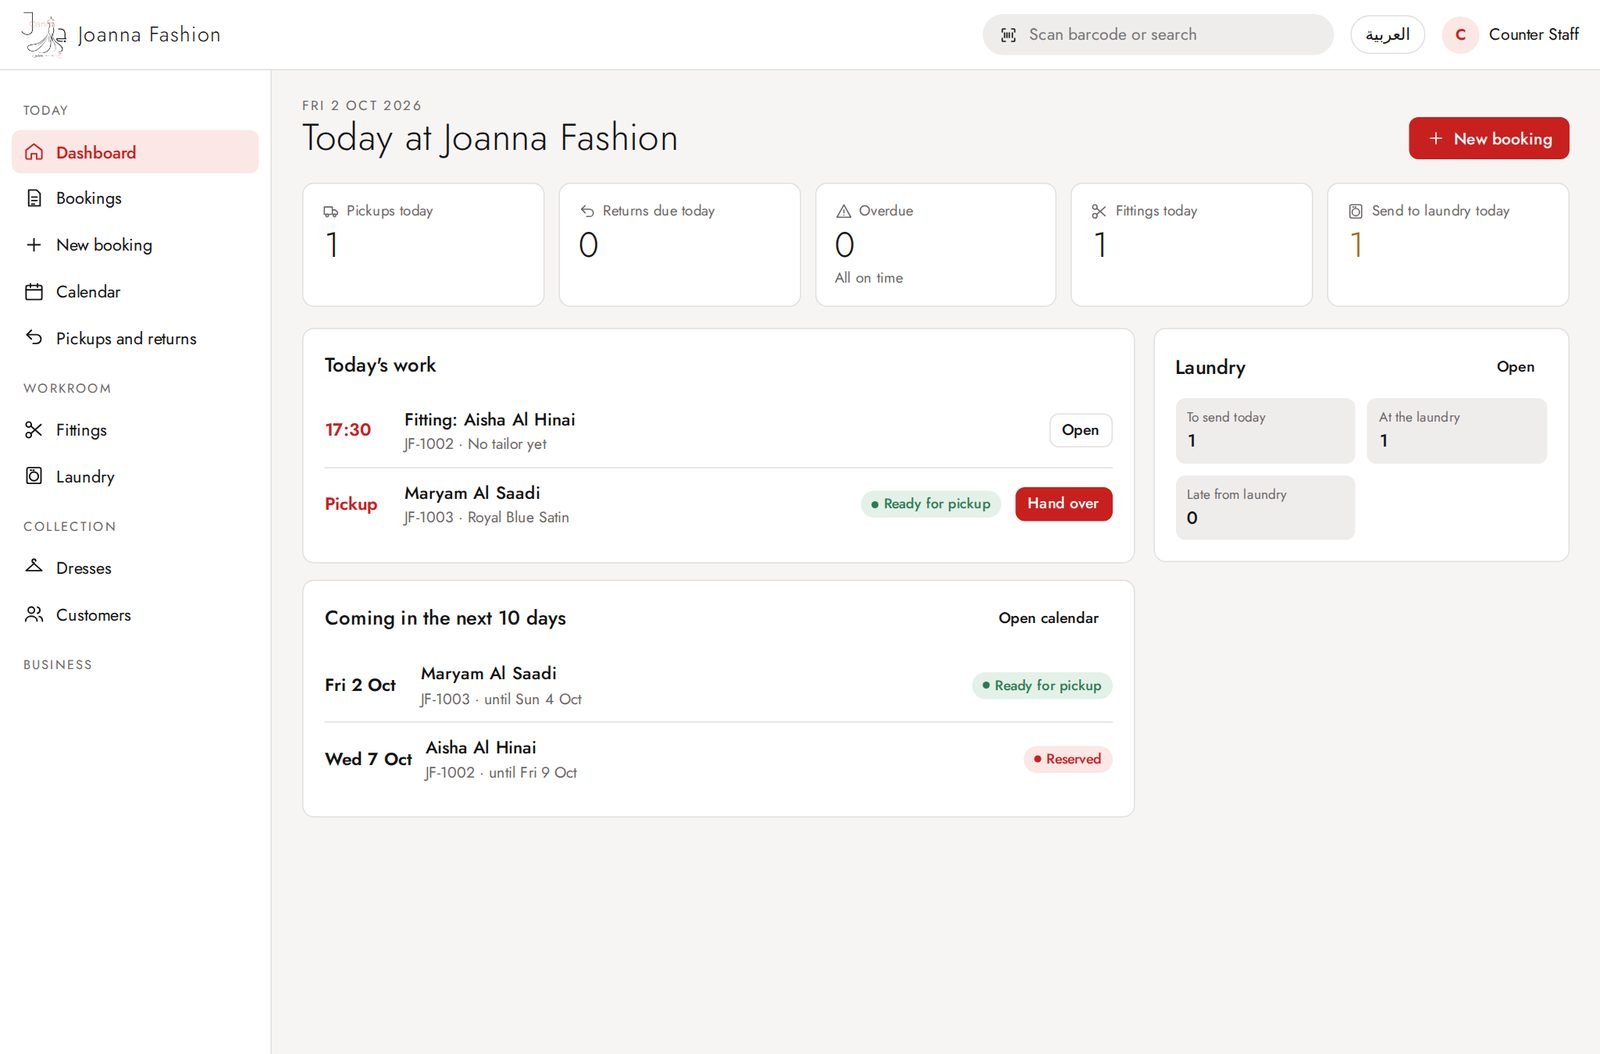Viewport: 1600px width, 1054px height.
Task: Click the Customers people icon
Action: tap(34, 614)
